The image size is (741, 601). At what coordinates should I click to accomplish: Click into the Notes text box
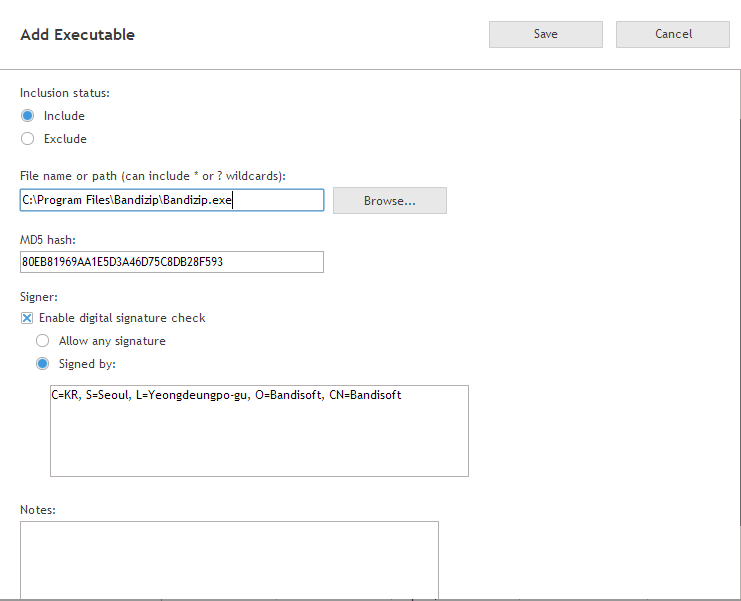click(x=229, y=558)
